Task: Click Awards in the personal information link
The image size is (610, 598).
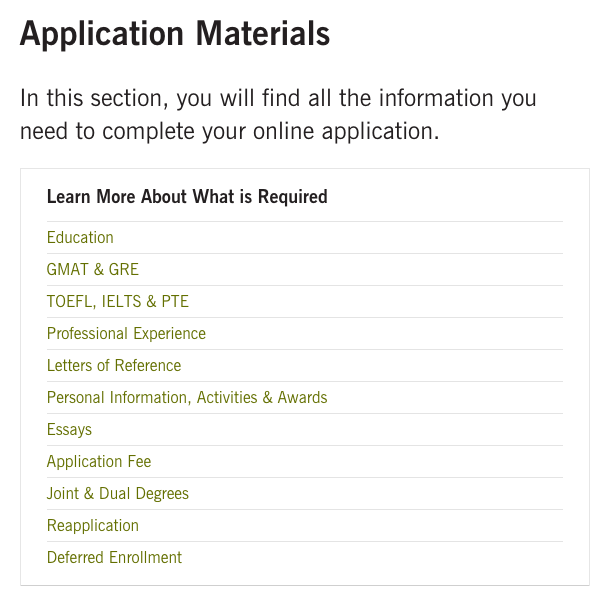Action: click(302, 398)
